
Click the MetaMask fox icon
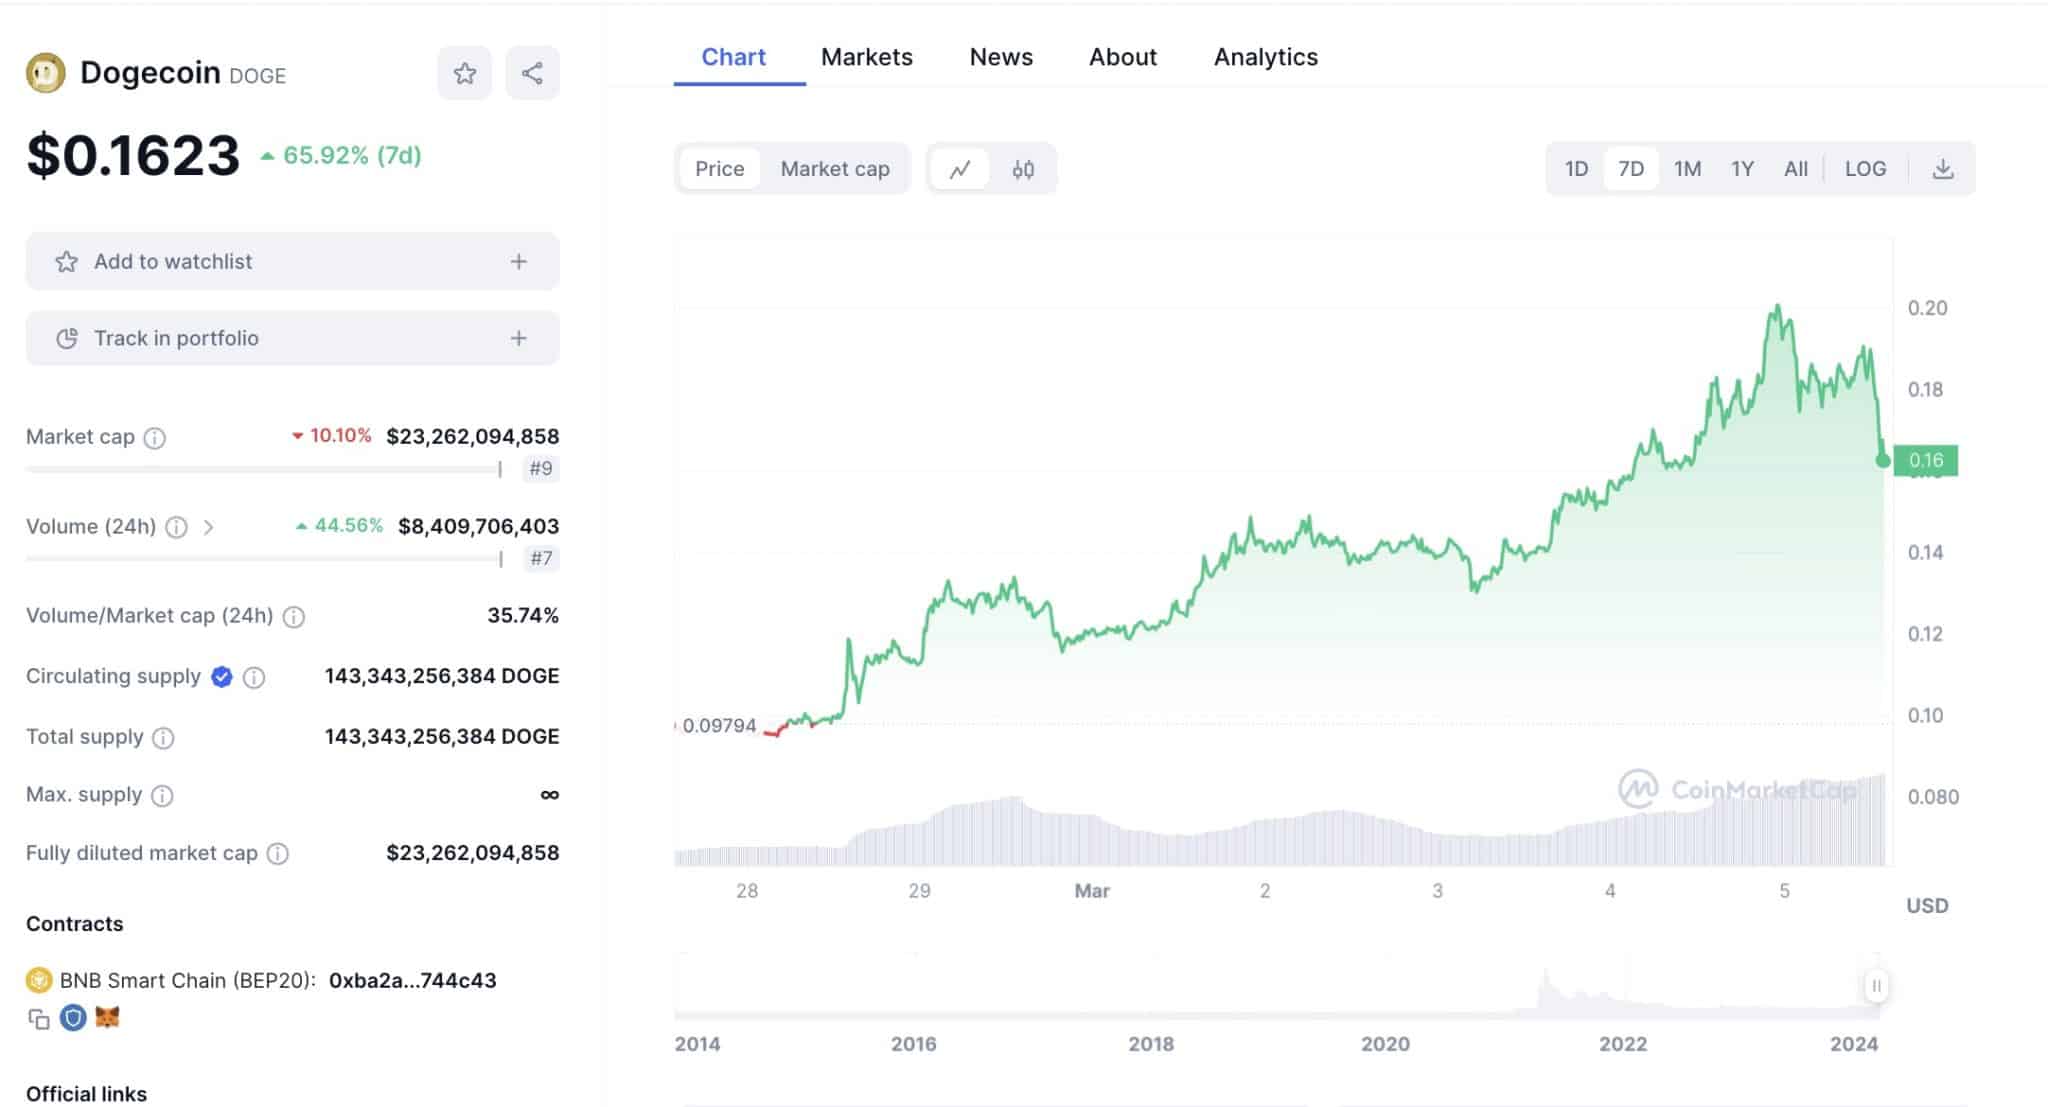[107, 1017]
